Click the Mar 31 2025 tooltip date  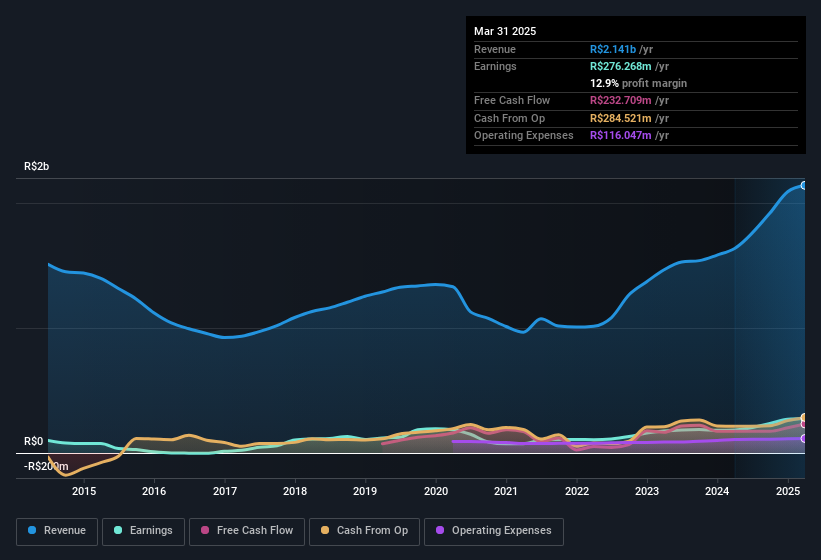pyautogui.click(x=505, y=31)
